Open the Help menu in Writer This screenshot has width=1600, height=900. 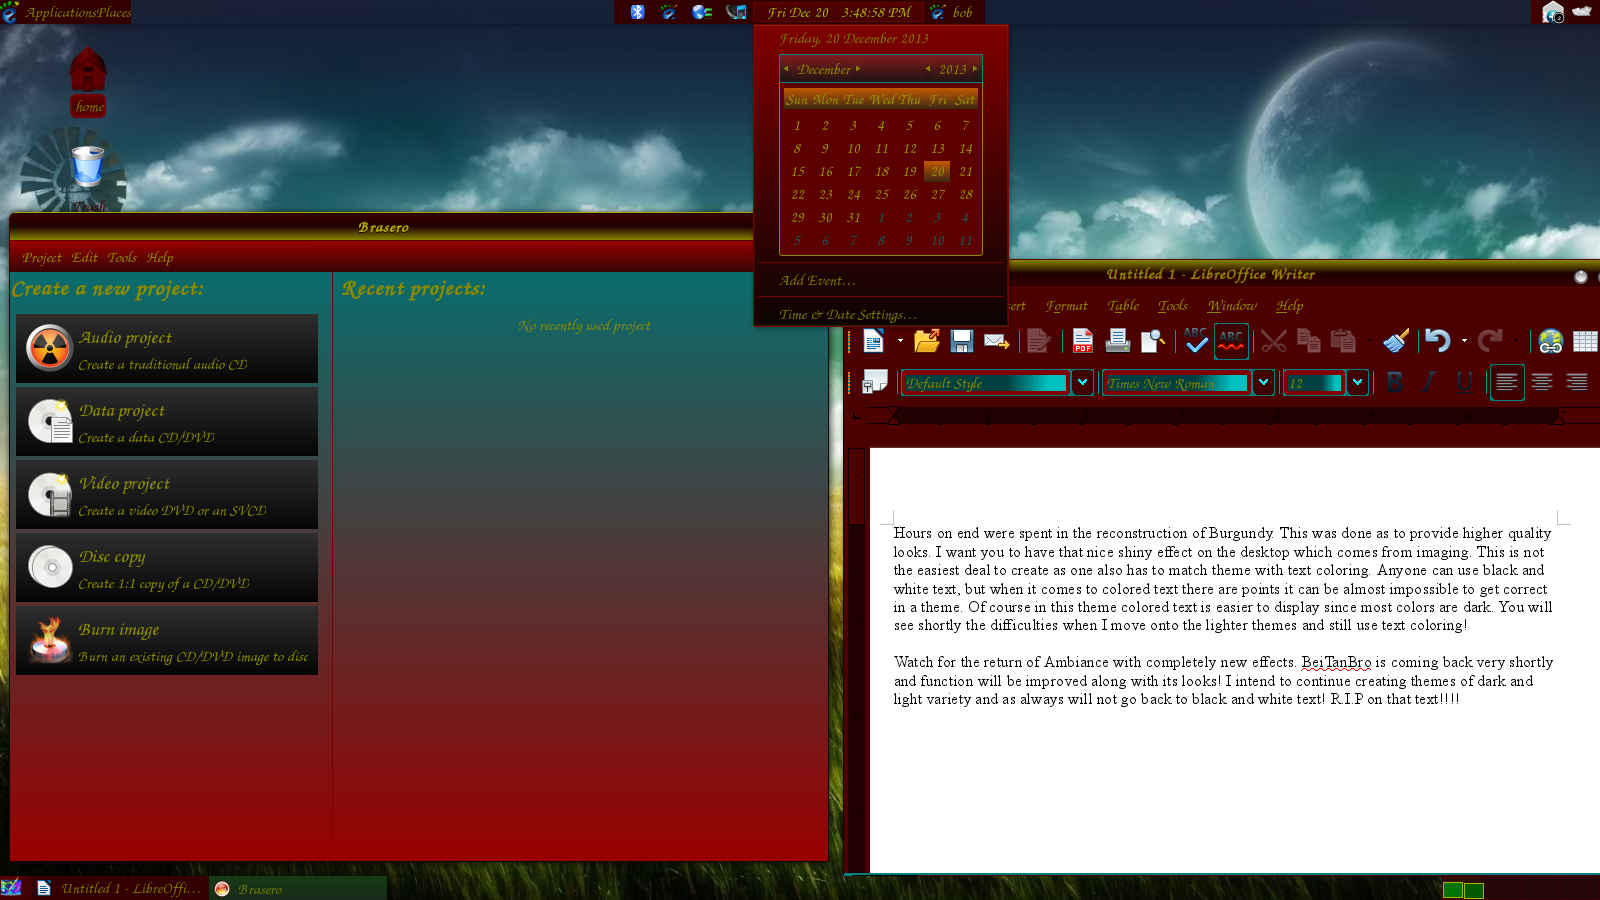point(1289,306)
